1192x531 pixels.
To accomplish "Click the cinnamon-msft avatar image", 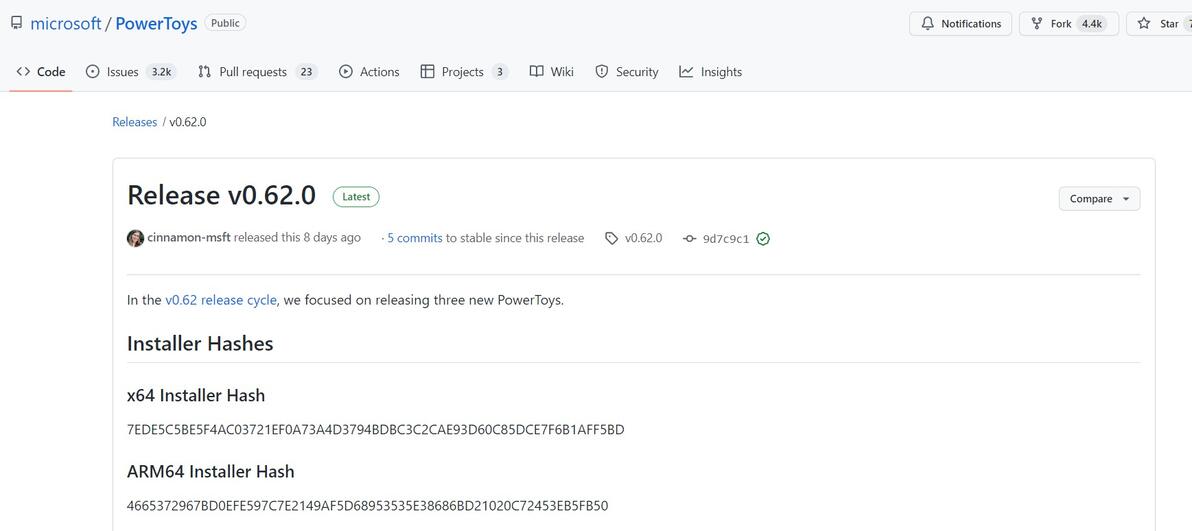I will coord(135,238).
